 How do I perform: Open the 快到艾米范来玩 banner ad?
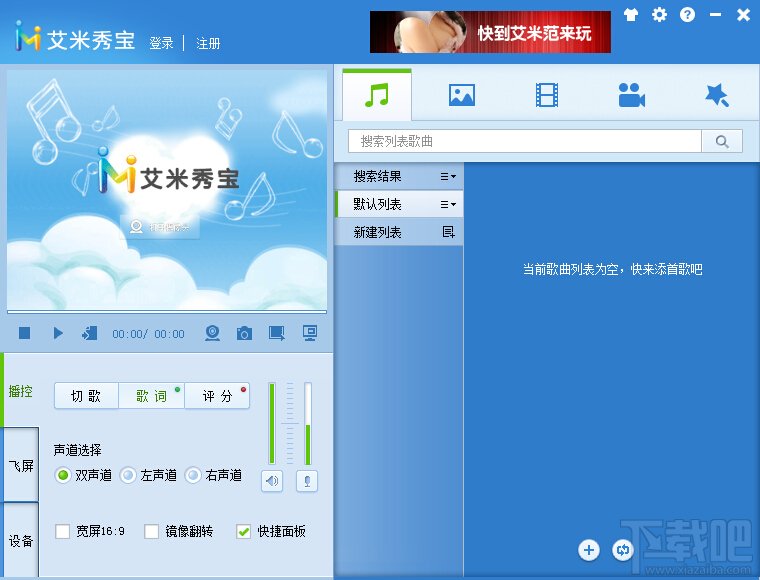point(490,31)
